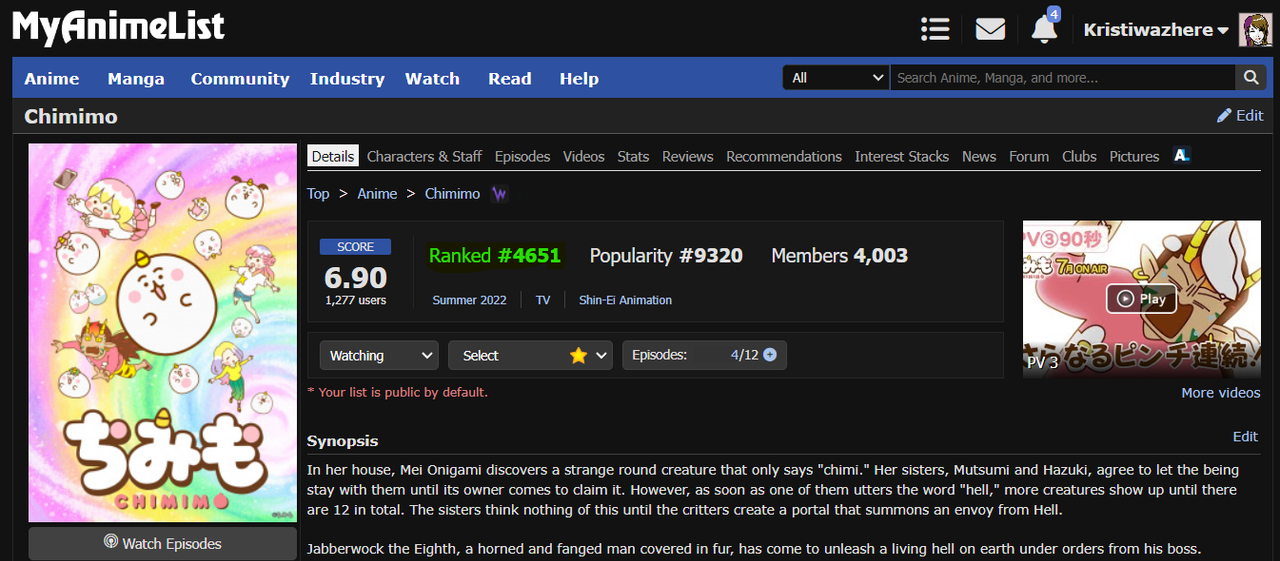Open the score Select dropdown

[530, 355]
